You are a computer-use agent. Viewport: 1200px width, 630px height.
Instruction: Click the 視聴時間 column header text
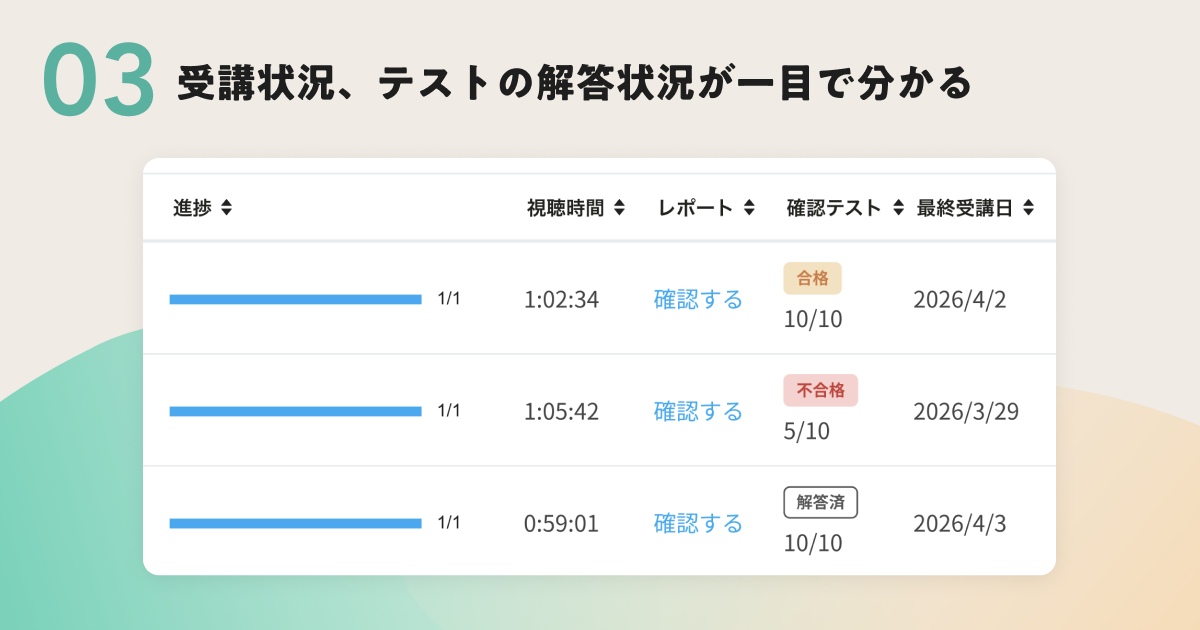coord(565,208)
